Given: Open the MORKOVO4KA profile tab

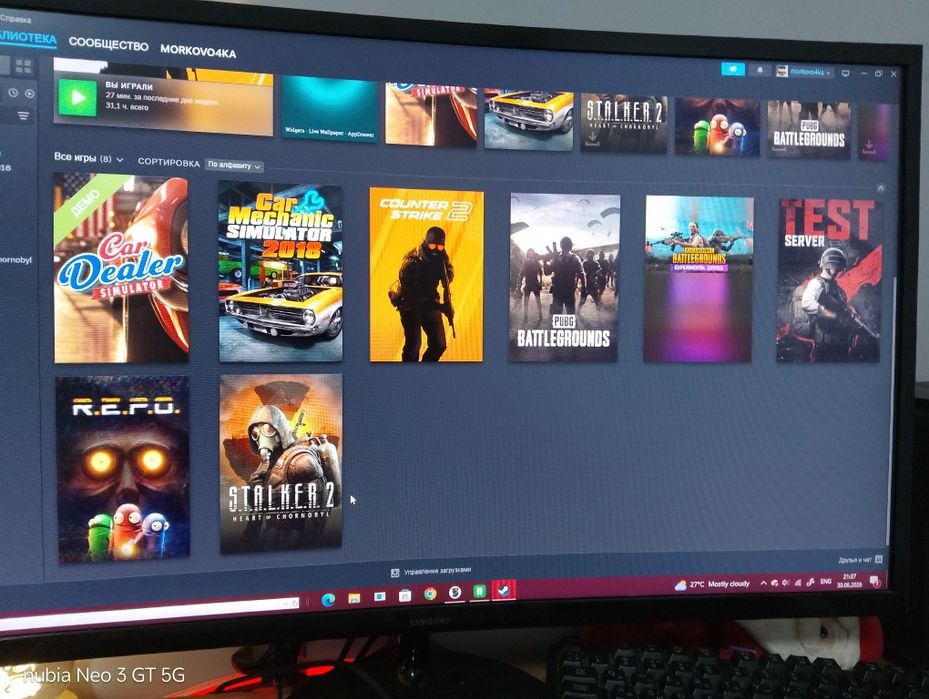Looking at the screenshot, I should pos(198,51).
